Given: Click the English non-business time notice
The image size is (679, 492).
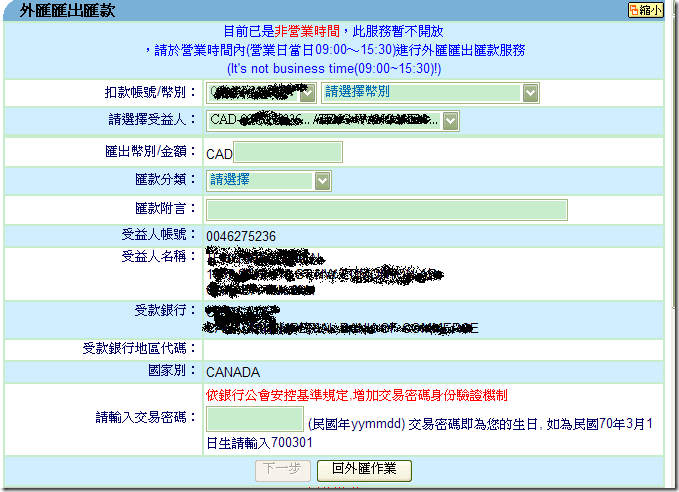Looking at the screenshot, I should (334, 68).
